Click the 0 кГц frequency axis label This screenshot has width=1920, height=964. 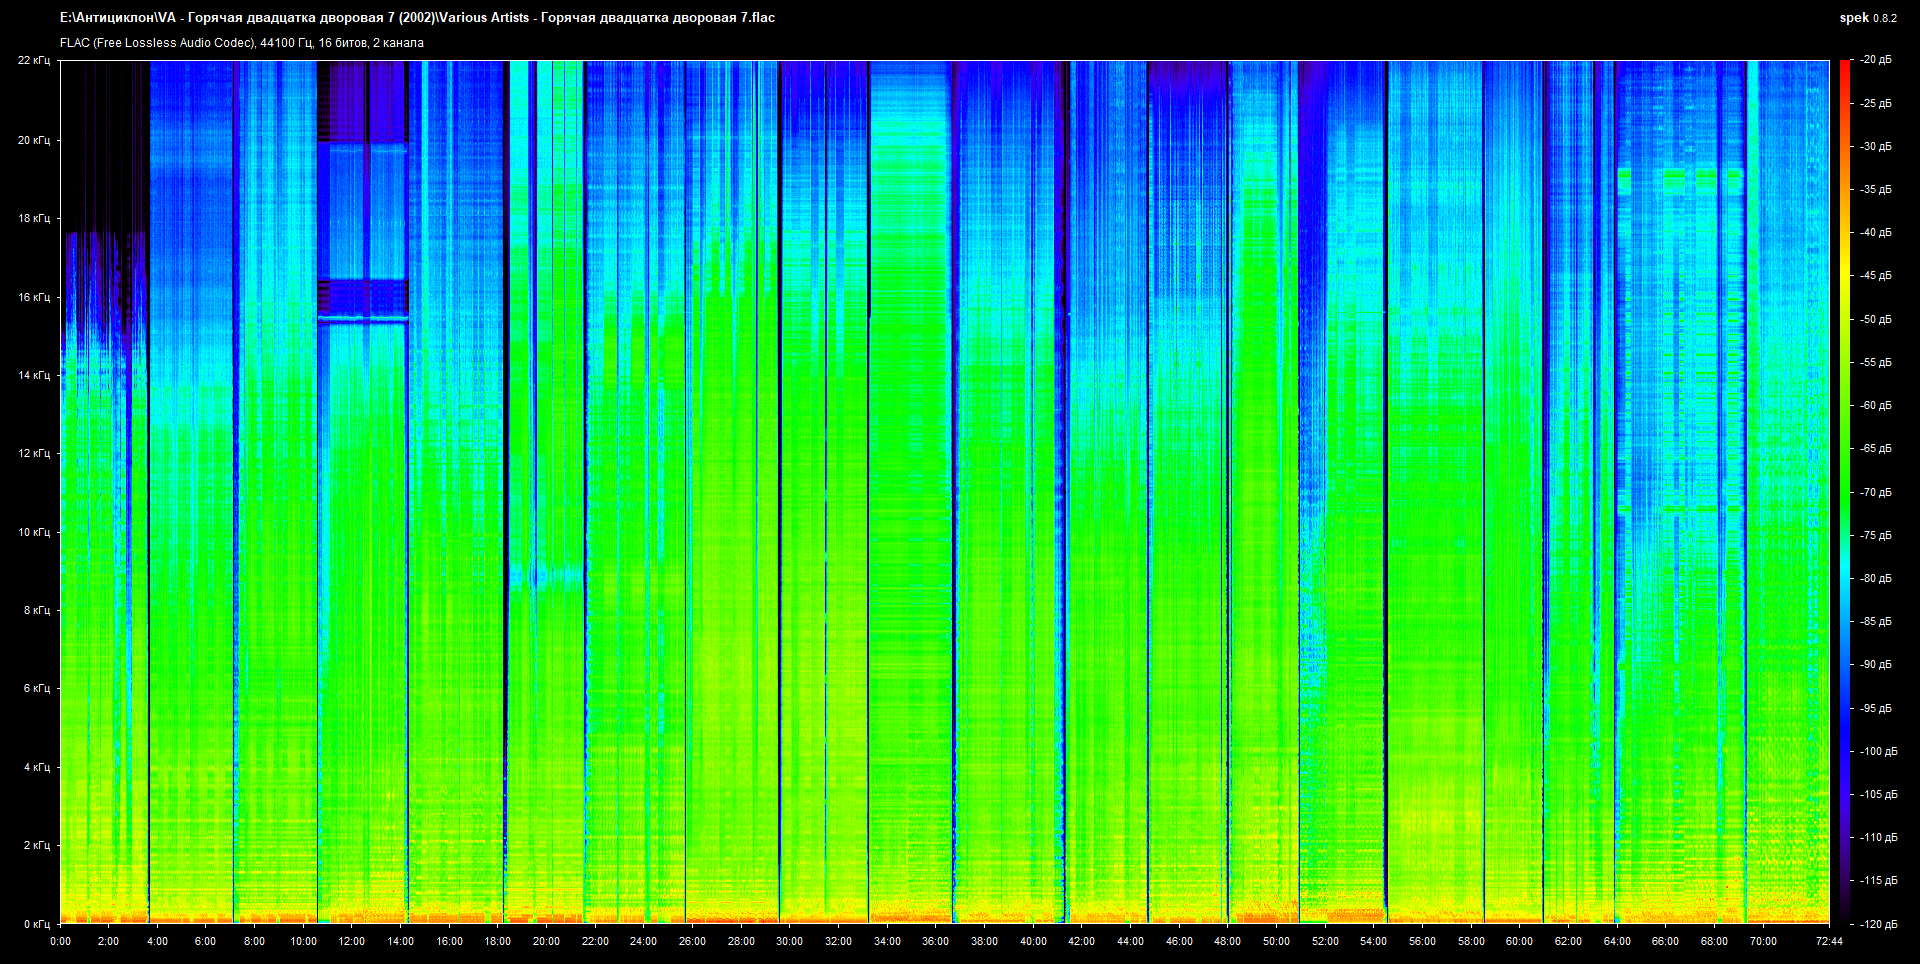click(x=36, y=924)
